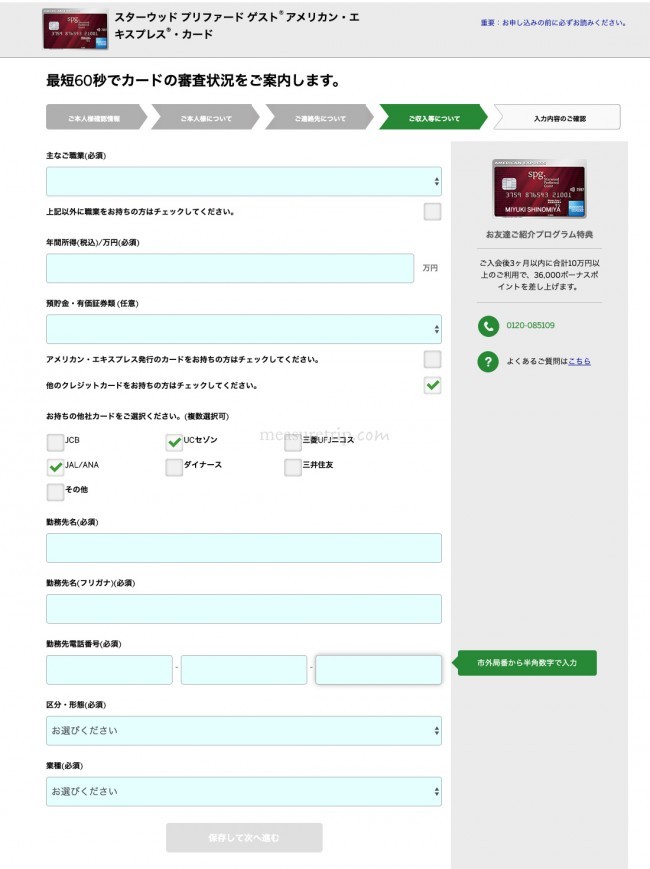Image resolution: width=650 pixels, height=869 pixels.
Task: Check the JCB checkbox
Action: (x=55, y=442)
